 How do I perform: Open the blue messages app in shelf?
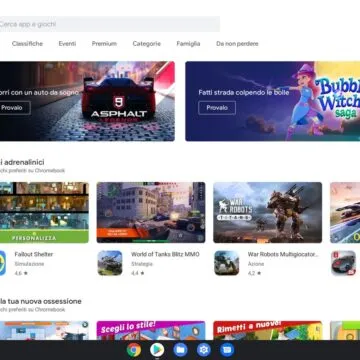tap(227, 350)
